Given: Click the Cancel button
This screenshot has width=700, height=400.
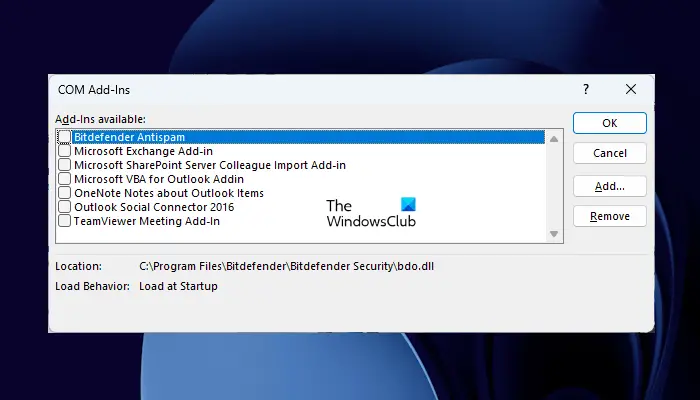Looking at the screenshot, I should tap(609, 153).
